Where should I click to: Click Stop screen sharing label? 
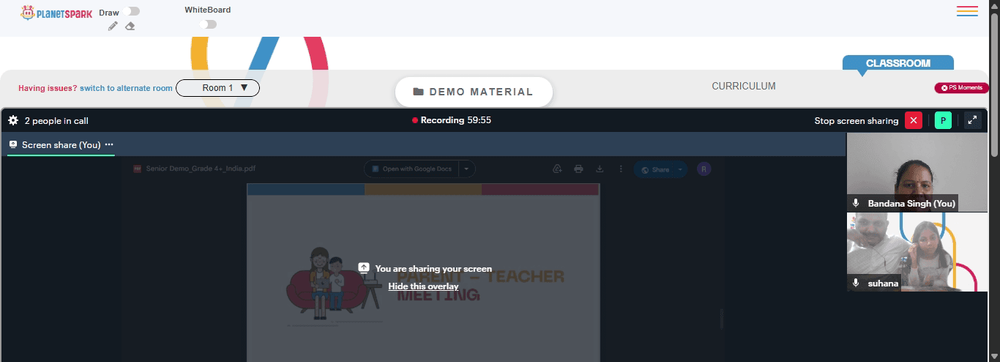(856, 120)
